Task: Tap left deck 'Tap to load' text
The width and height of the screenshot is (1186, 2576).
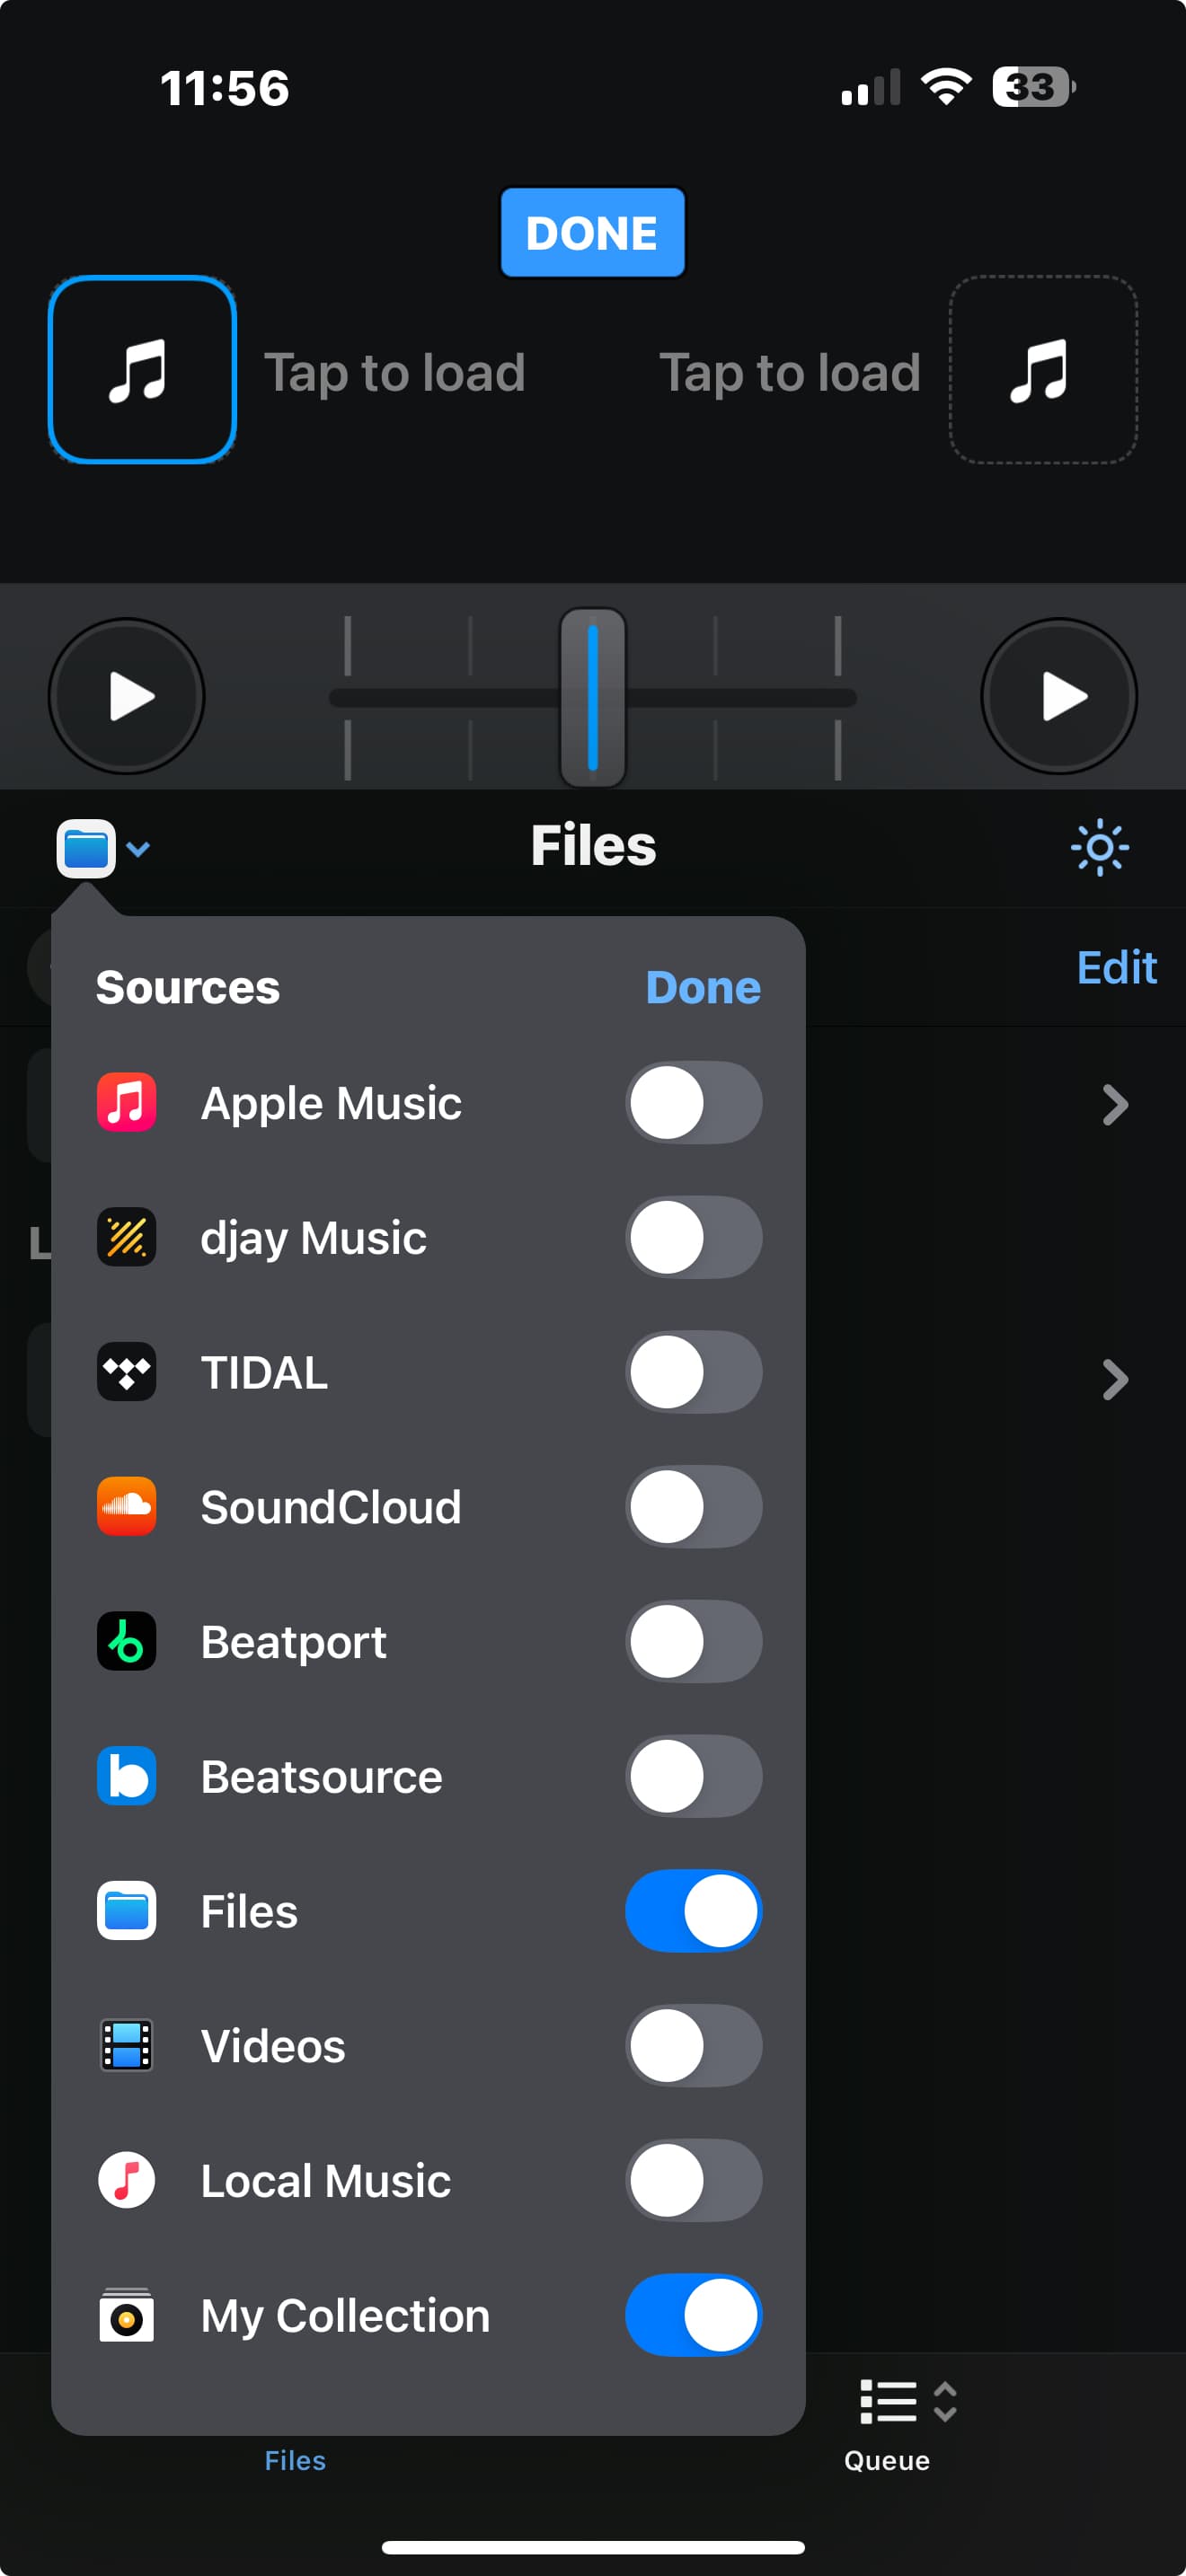Action: click(x=394, y=373)
